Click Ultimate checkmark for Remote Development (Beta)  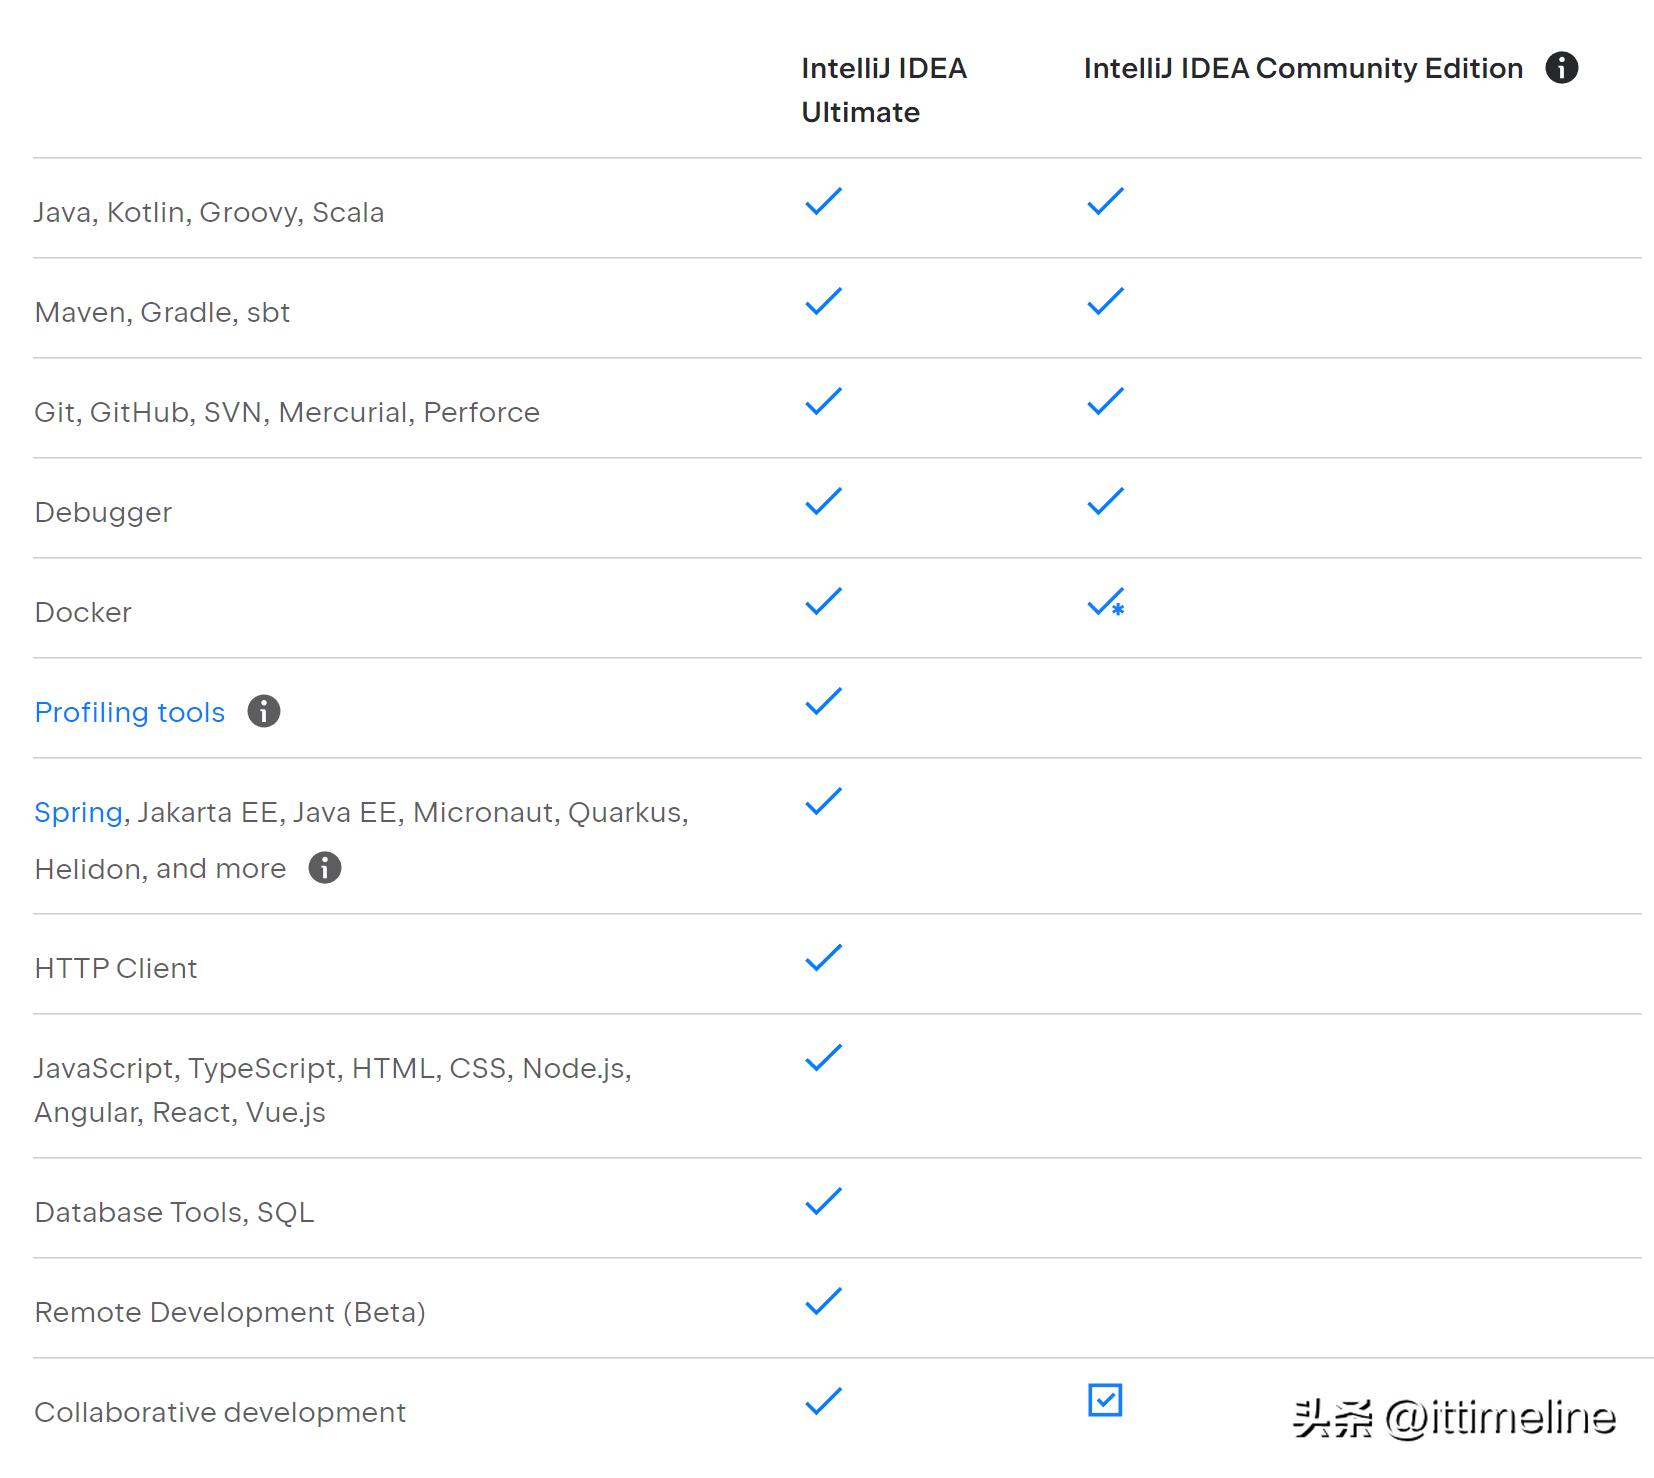click(824, 1301)
